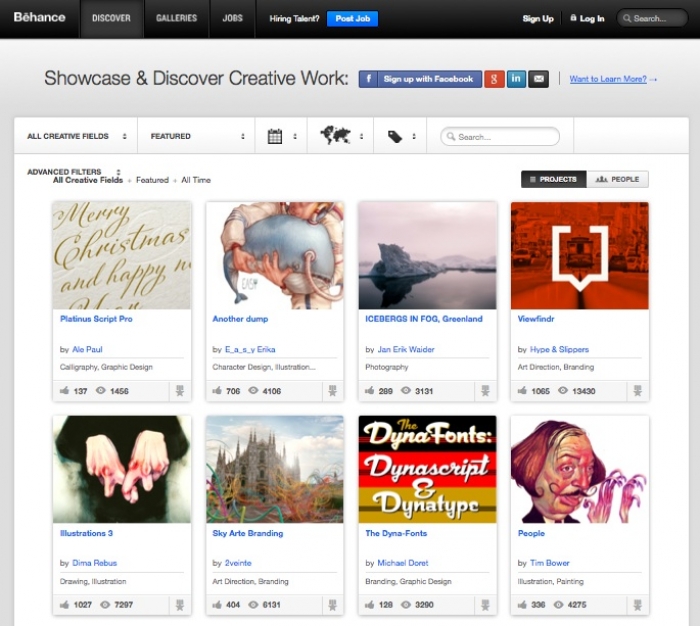This screenshot has width=700, height=626.
Task: Open the calendar time filter icon
Action: [275, 136]
